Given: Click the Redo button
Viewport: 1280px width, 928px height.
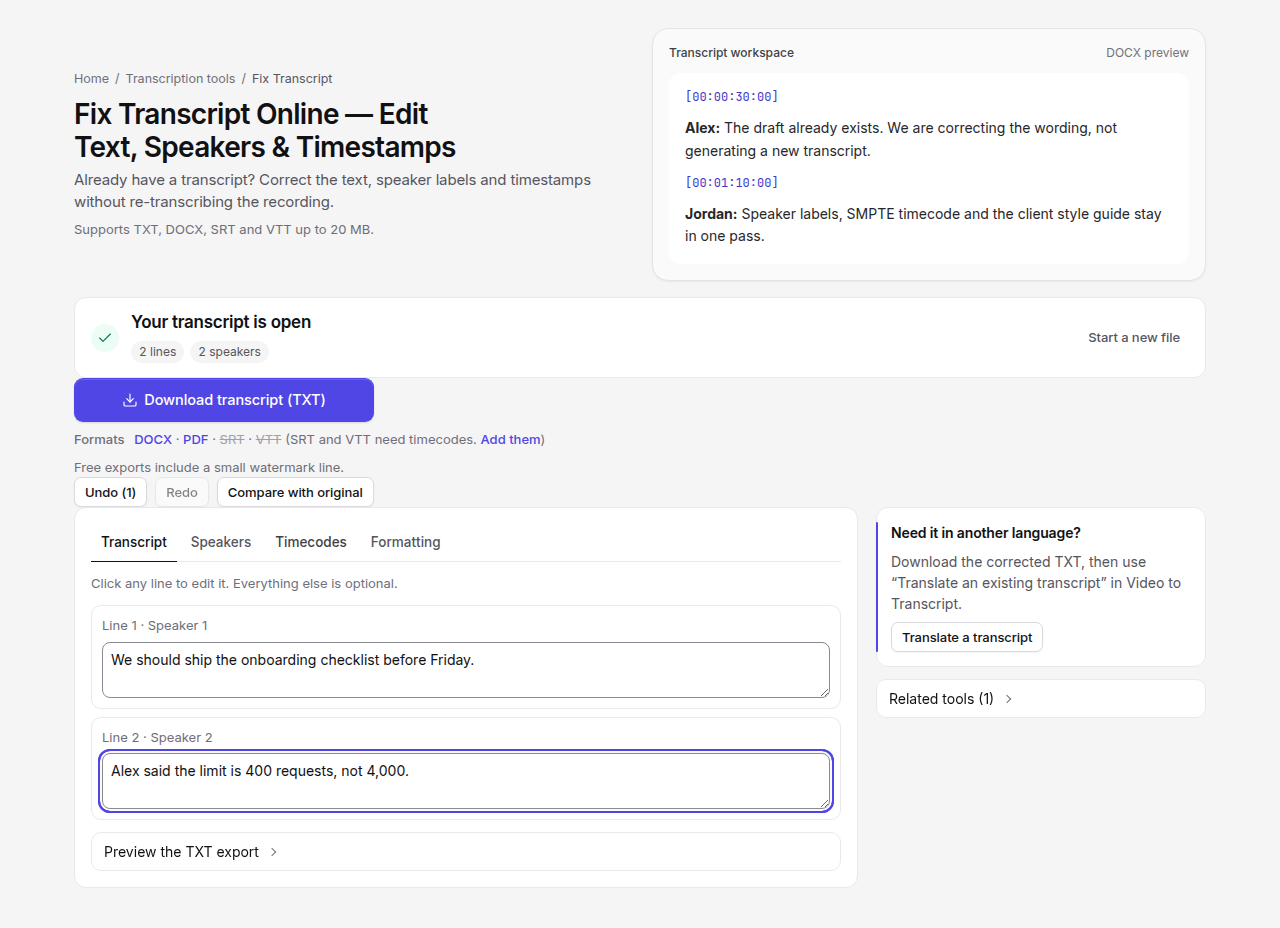Looking at the screenshot, I should [182, 492].
